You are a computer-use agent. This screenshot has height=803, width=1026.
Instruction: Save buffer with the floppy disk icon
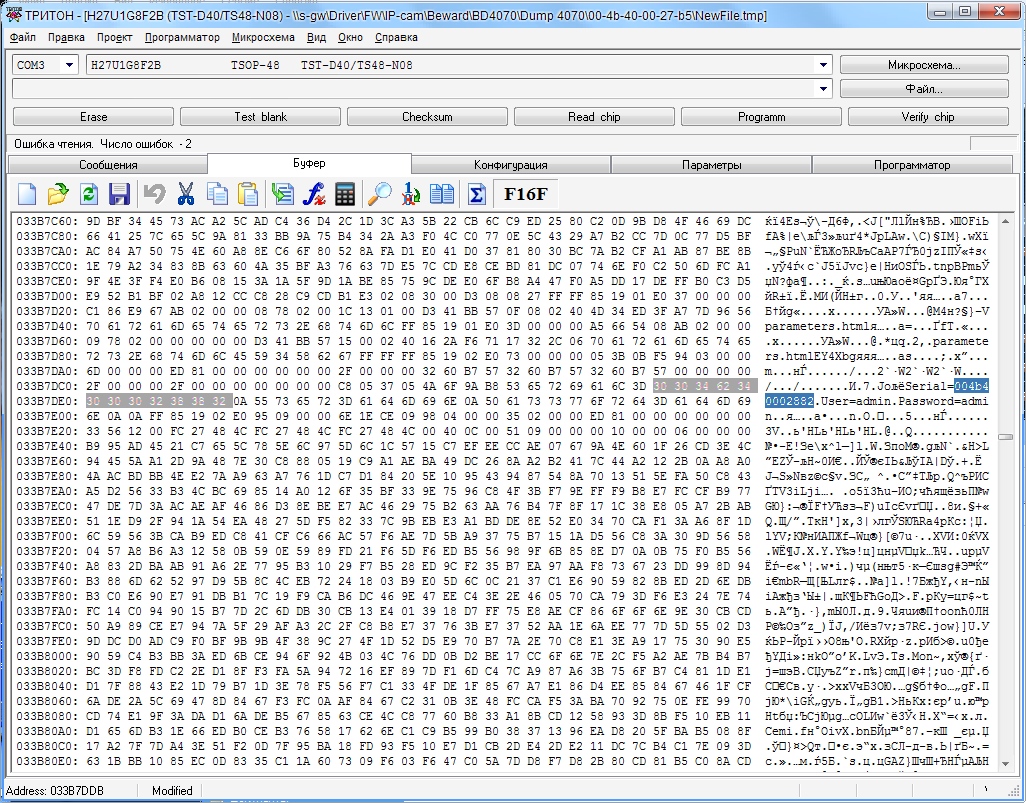[x=119, y=193]
